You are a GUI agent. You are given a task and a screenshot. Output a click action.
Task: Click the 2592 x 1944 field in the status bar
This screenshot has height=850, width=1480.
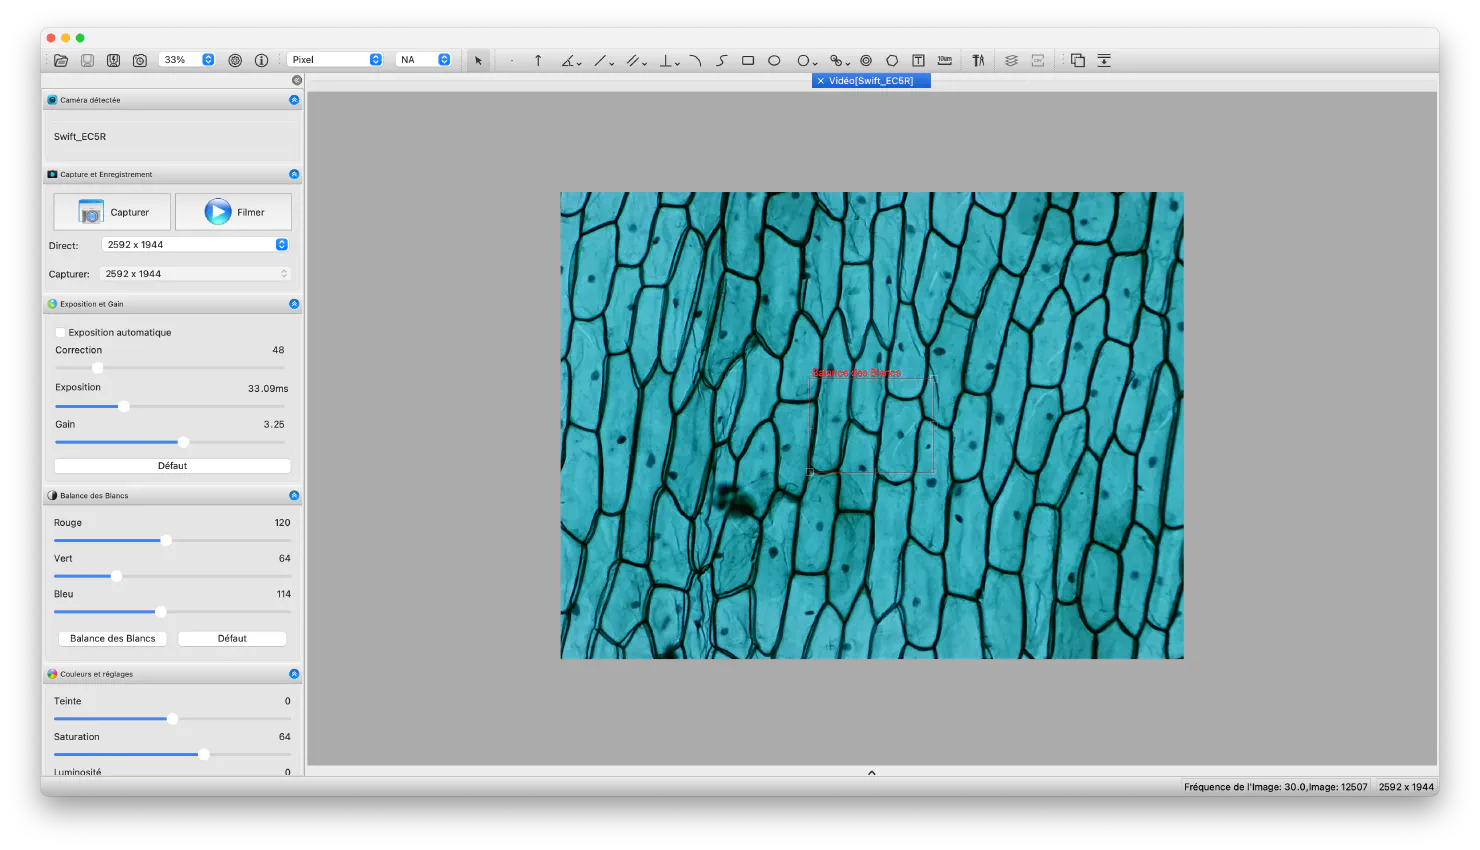coord(1405,787)
